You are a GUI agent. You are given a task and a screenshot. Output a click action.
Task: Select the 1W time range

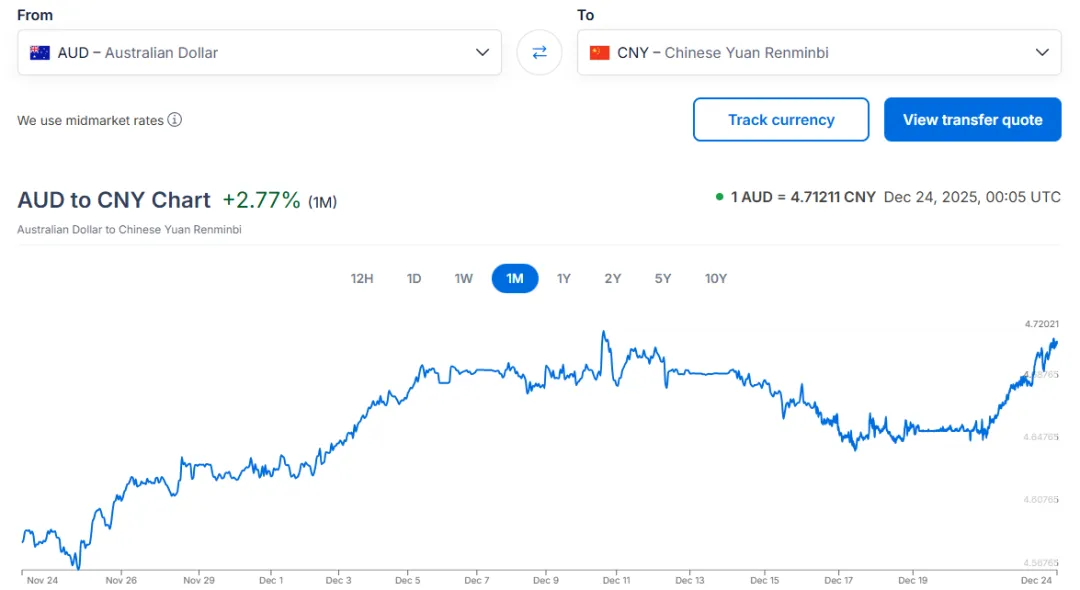coord(464,278)
